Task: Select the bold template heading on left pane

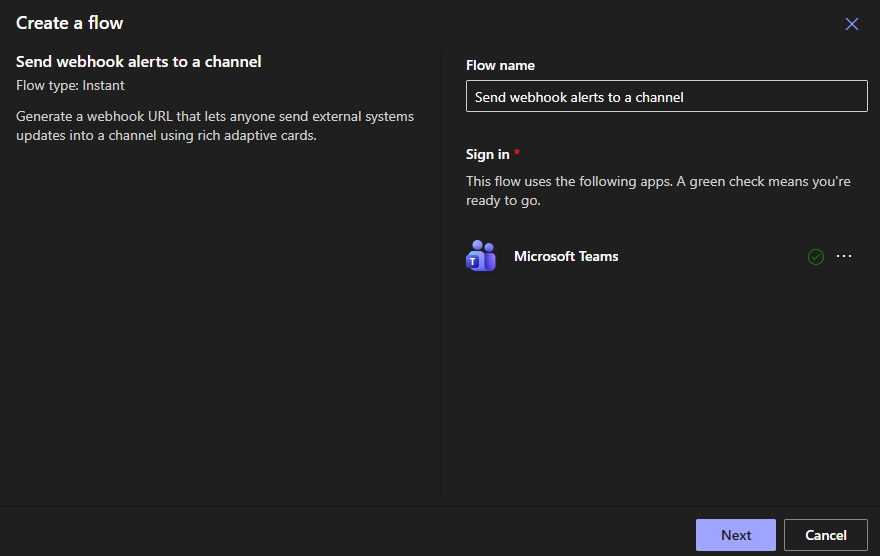Action: click(x=139, y=62)
